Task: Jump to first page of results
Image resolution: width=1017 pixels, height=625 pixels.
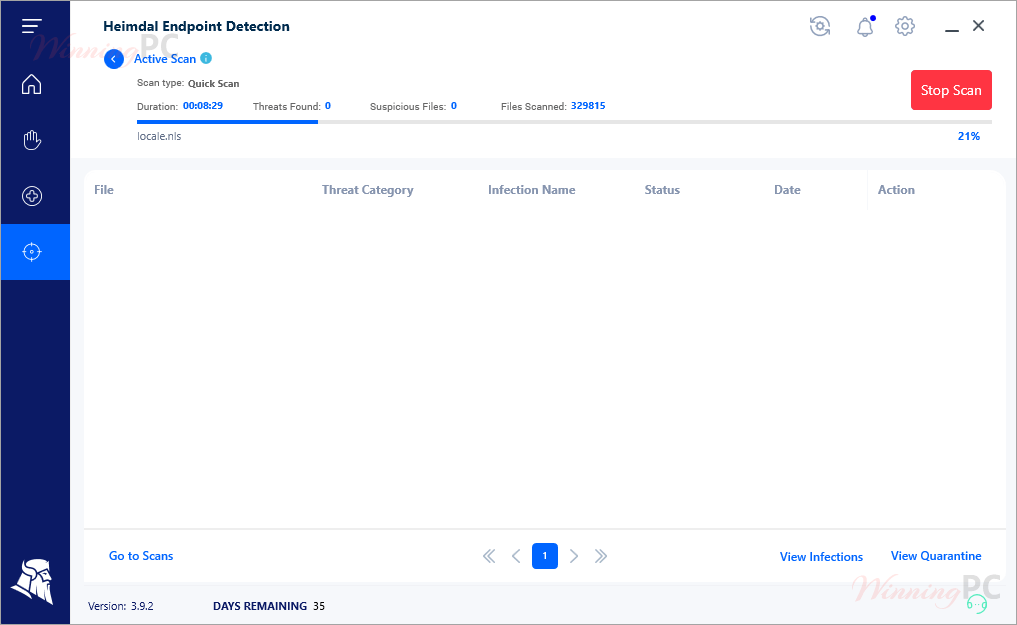Action: 489,556
